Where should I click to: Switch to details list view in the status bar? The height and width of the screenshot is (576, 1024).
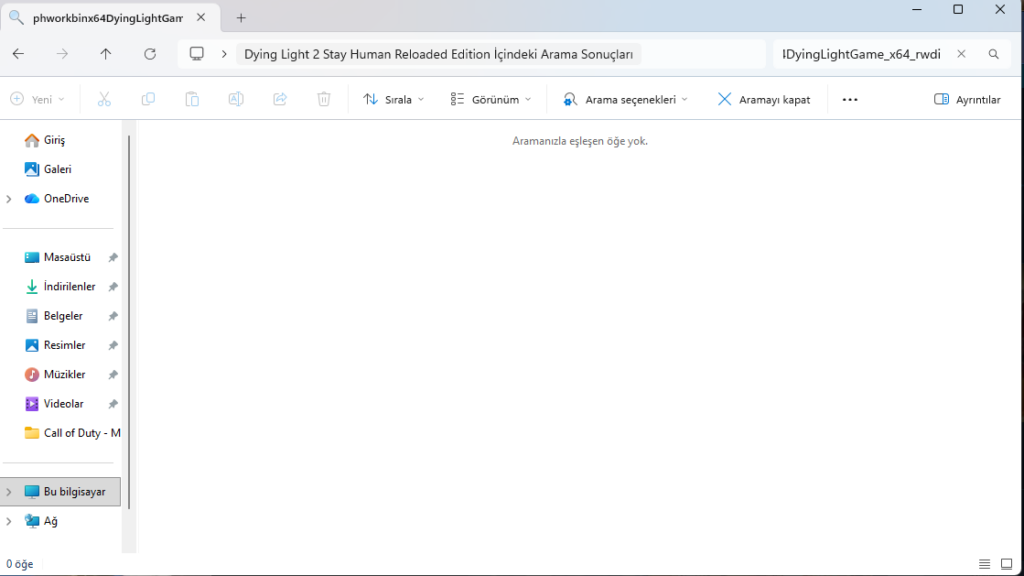coord(984,564)
